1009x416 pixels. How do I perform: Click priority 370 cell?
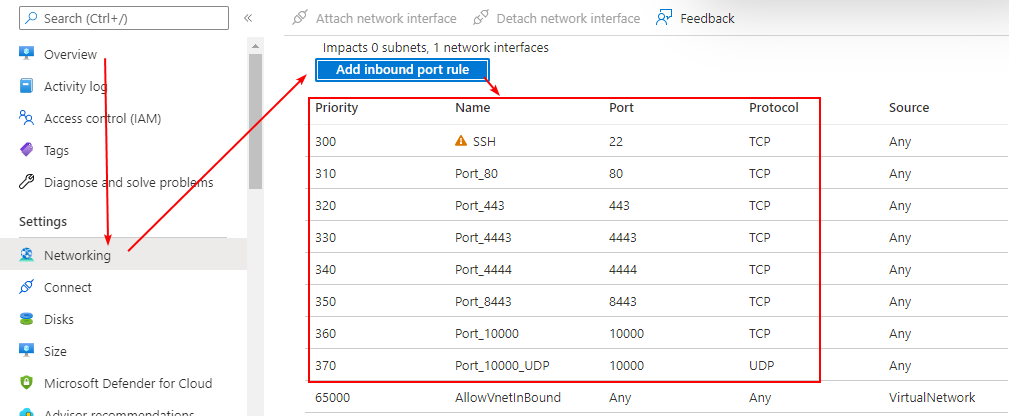point(326,366)
